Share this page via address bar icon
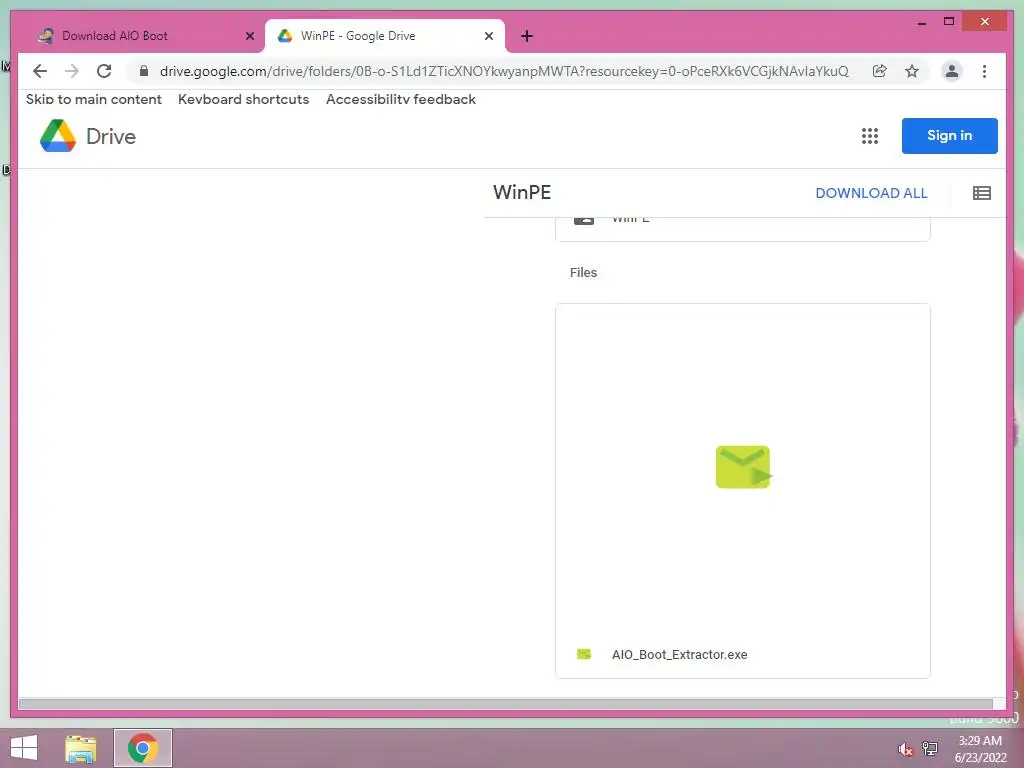Image resolution: width=1024 pixels, height=768 pixels. [x=880, y=71]
